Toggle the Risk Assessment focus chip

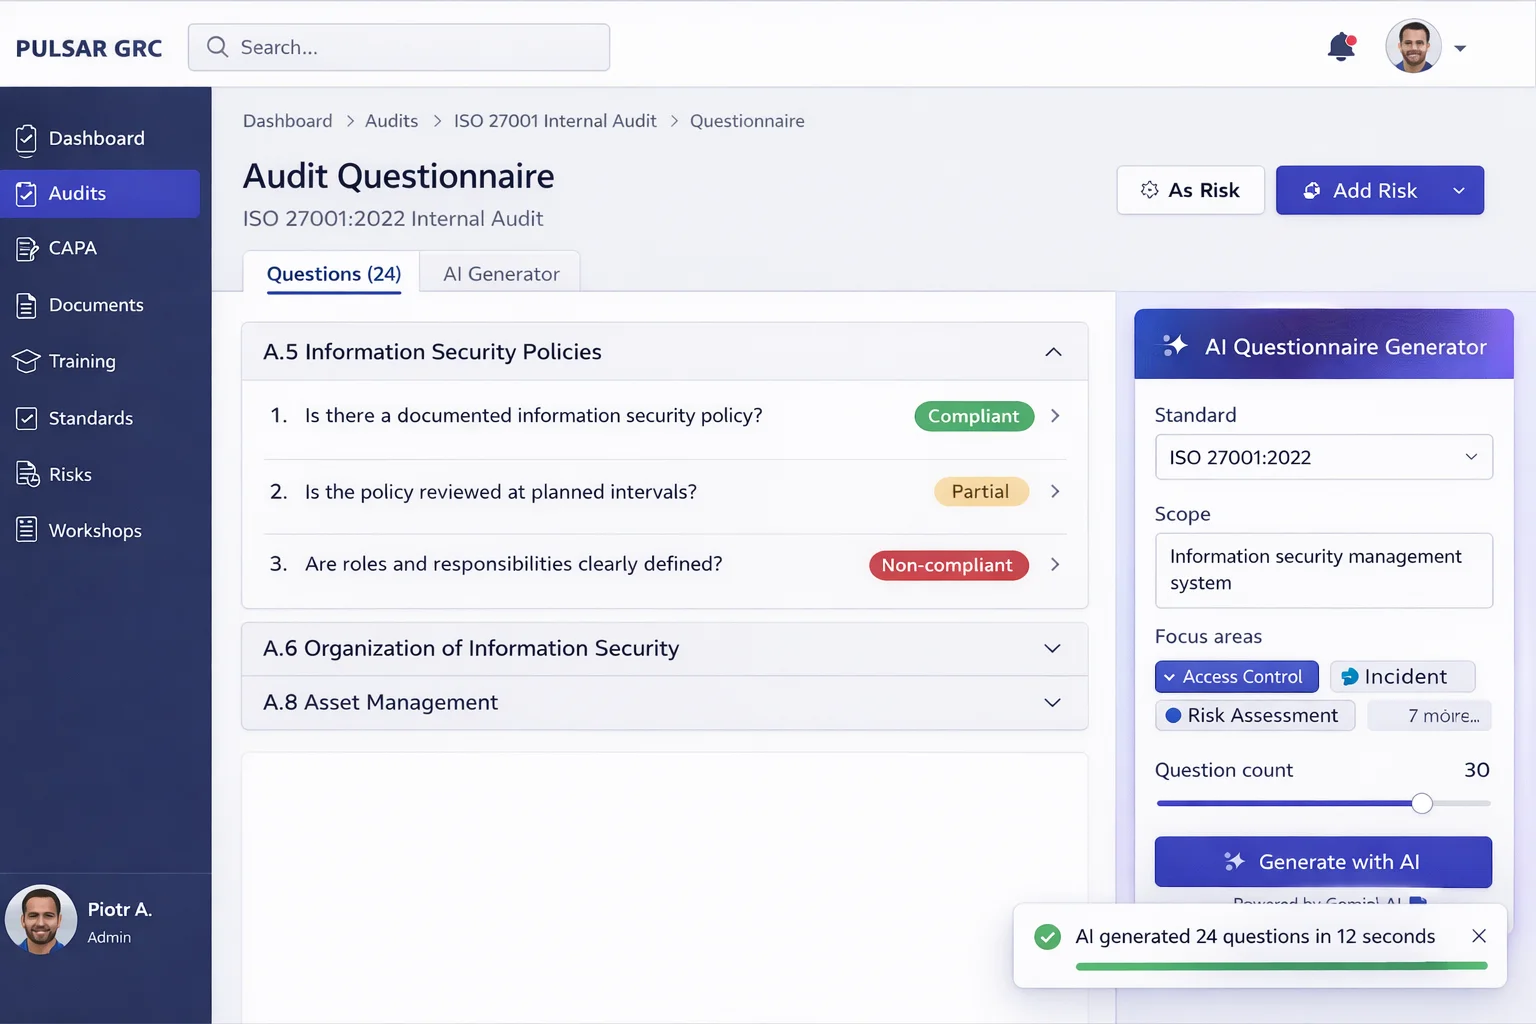pyautogui.click(x=1254, y=715)
